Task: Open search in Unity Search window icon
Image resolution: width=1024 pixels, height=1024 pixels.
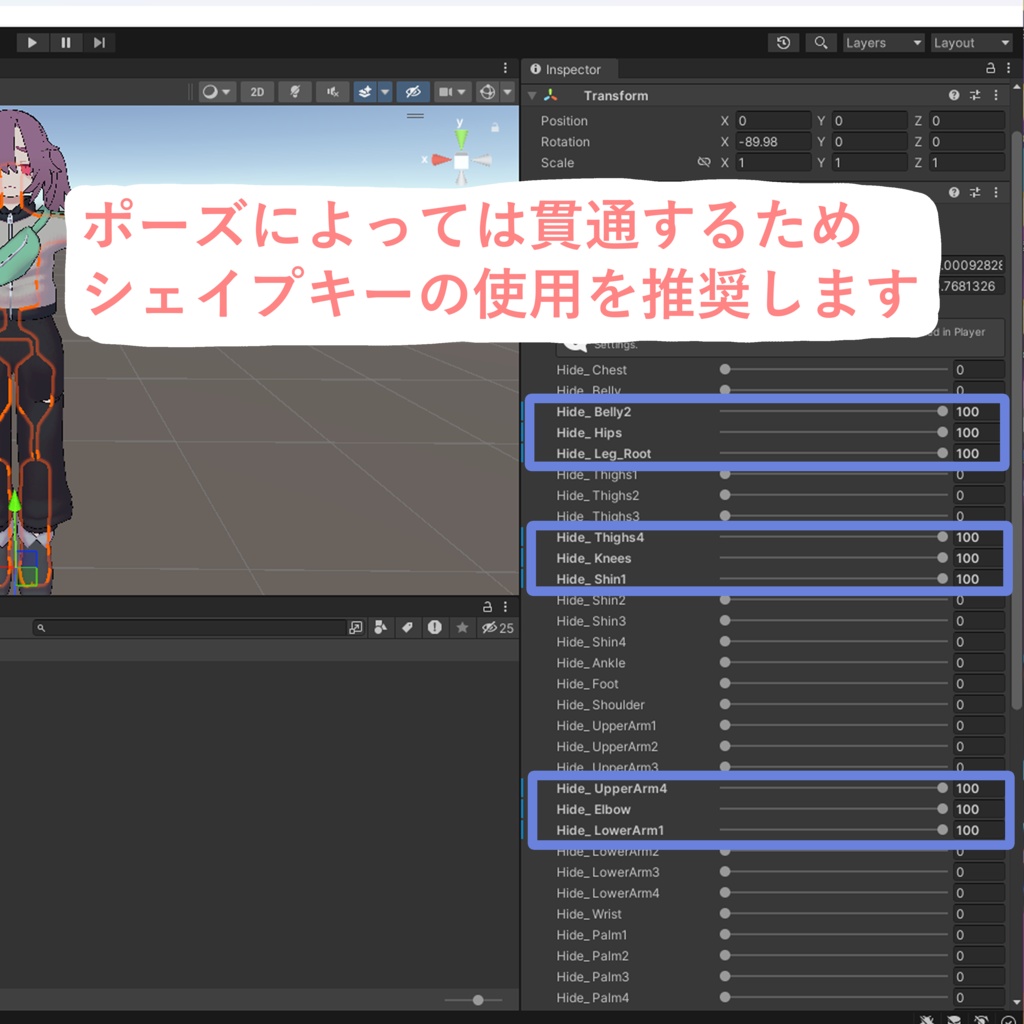Action: click(x=355, y=628)
